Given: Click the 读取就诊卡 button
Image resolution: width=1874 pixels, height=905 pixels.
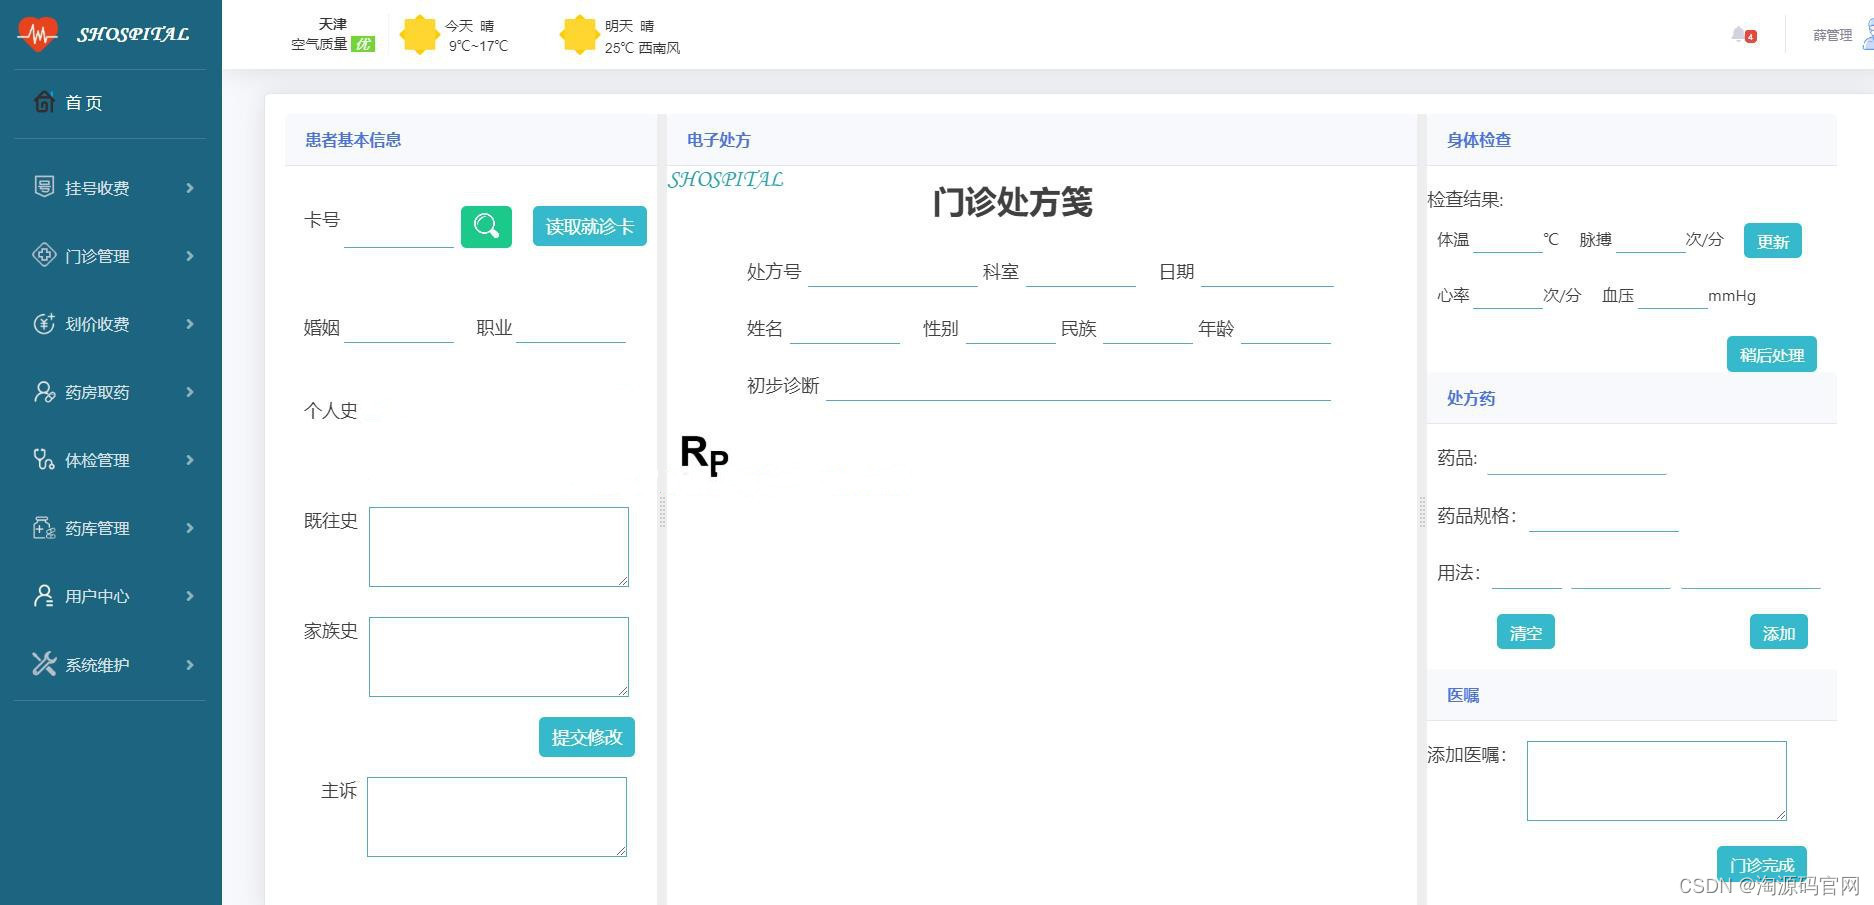Looking at the screenshot, I should [590, 226].
